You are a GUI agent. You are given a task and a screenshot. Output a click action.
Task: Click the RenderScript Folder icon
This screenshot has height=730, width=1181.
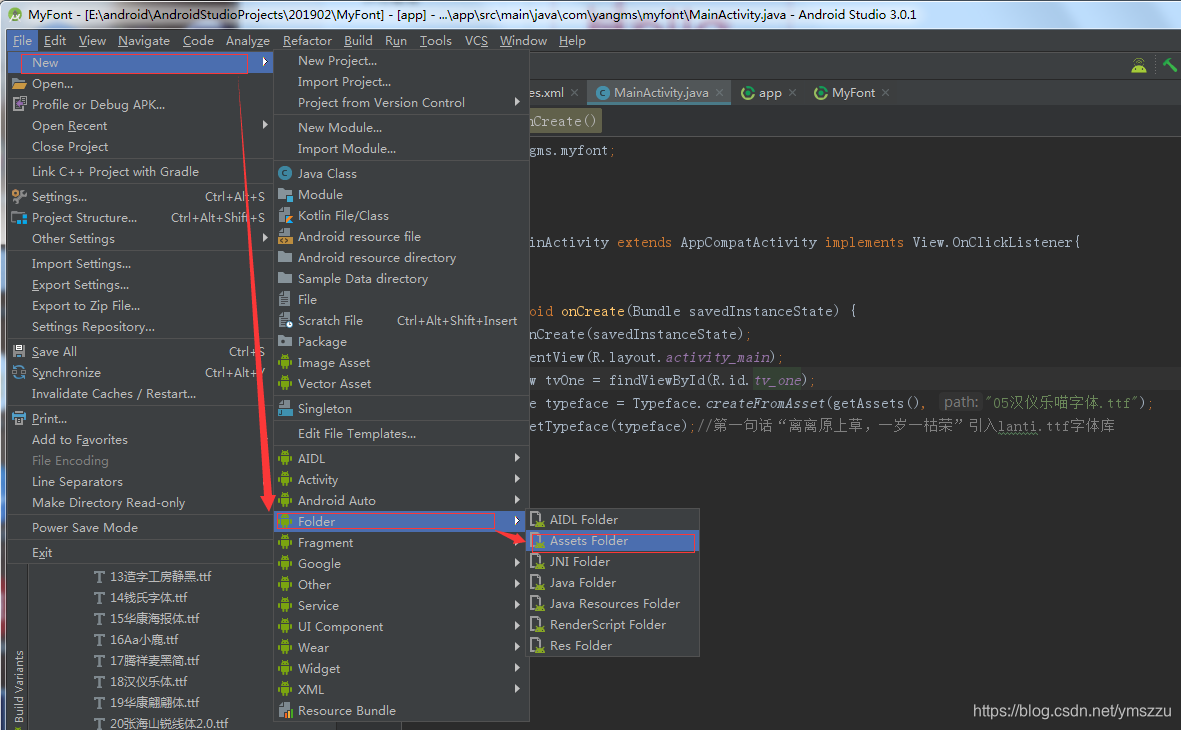click(537, 625)
